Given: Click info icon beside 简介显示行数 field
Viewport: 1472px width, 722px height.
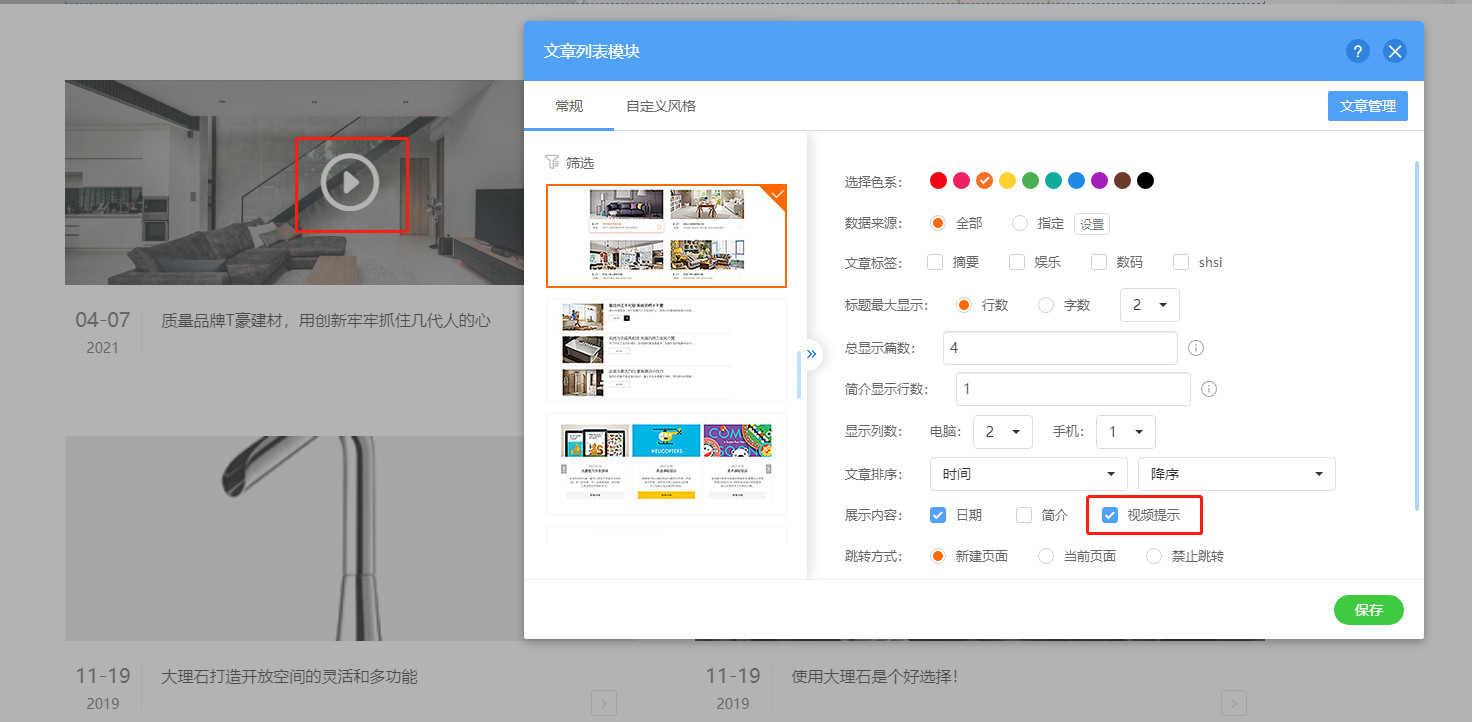Looking at the screenshot, I should (x=1208, y=389).
